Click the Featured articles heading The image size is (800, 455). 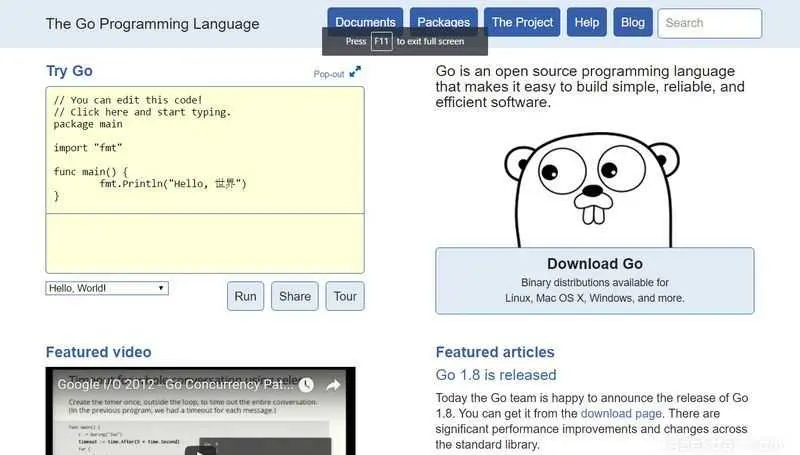(495, 352)
